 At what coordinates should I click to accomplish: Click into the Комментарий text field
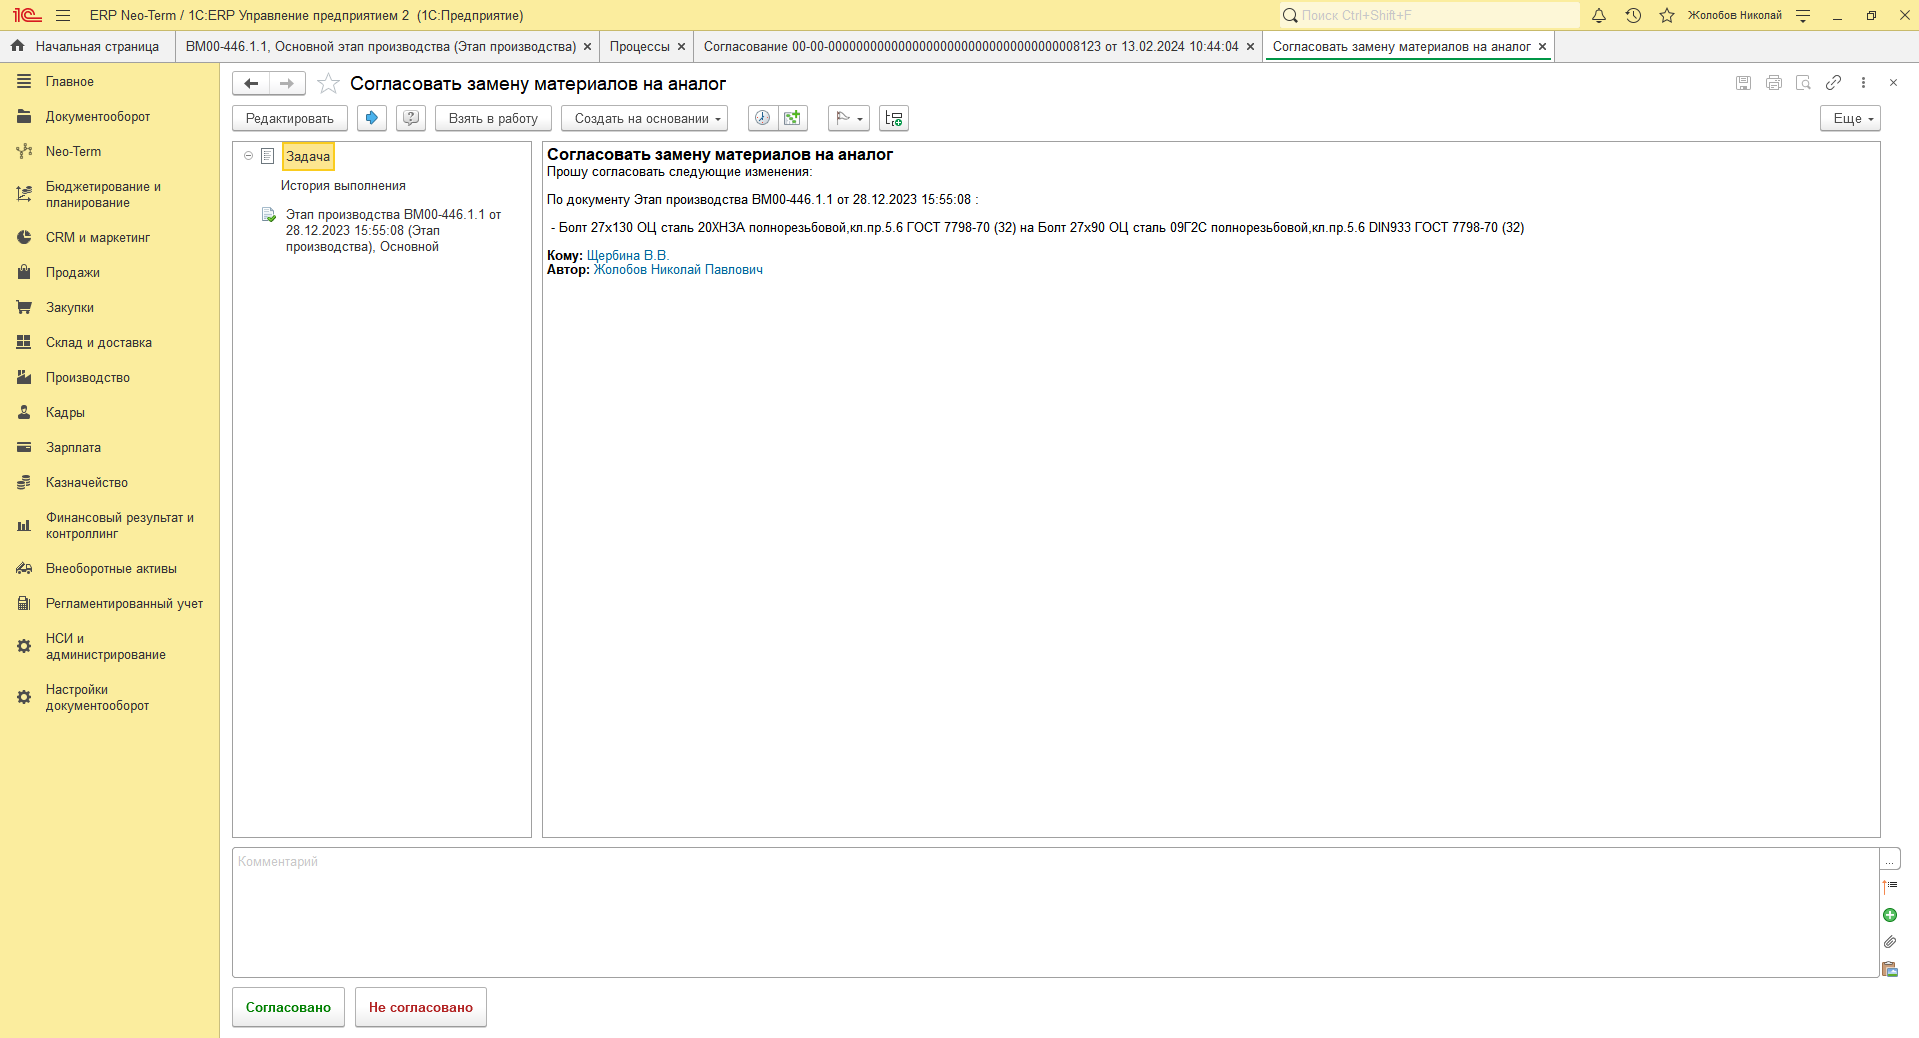click(1055, 912)
